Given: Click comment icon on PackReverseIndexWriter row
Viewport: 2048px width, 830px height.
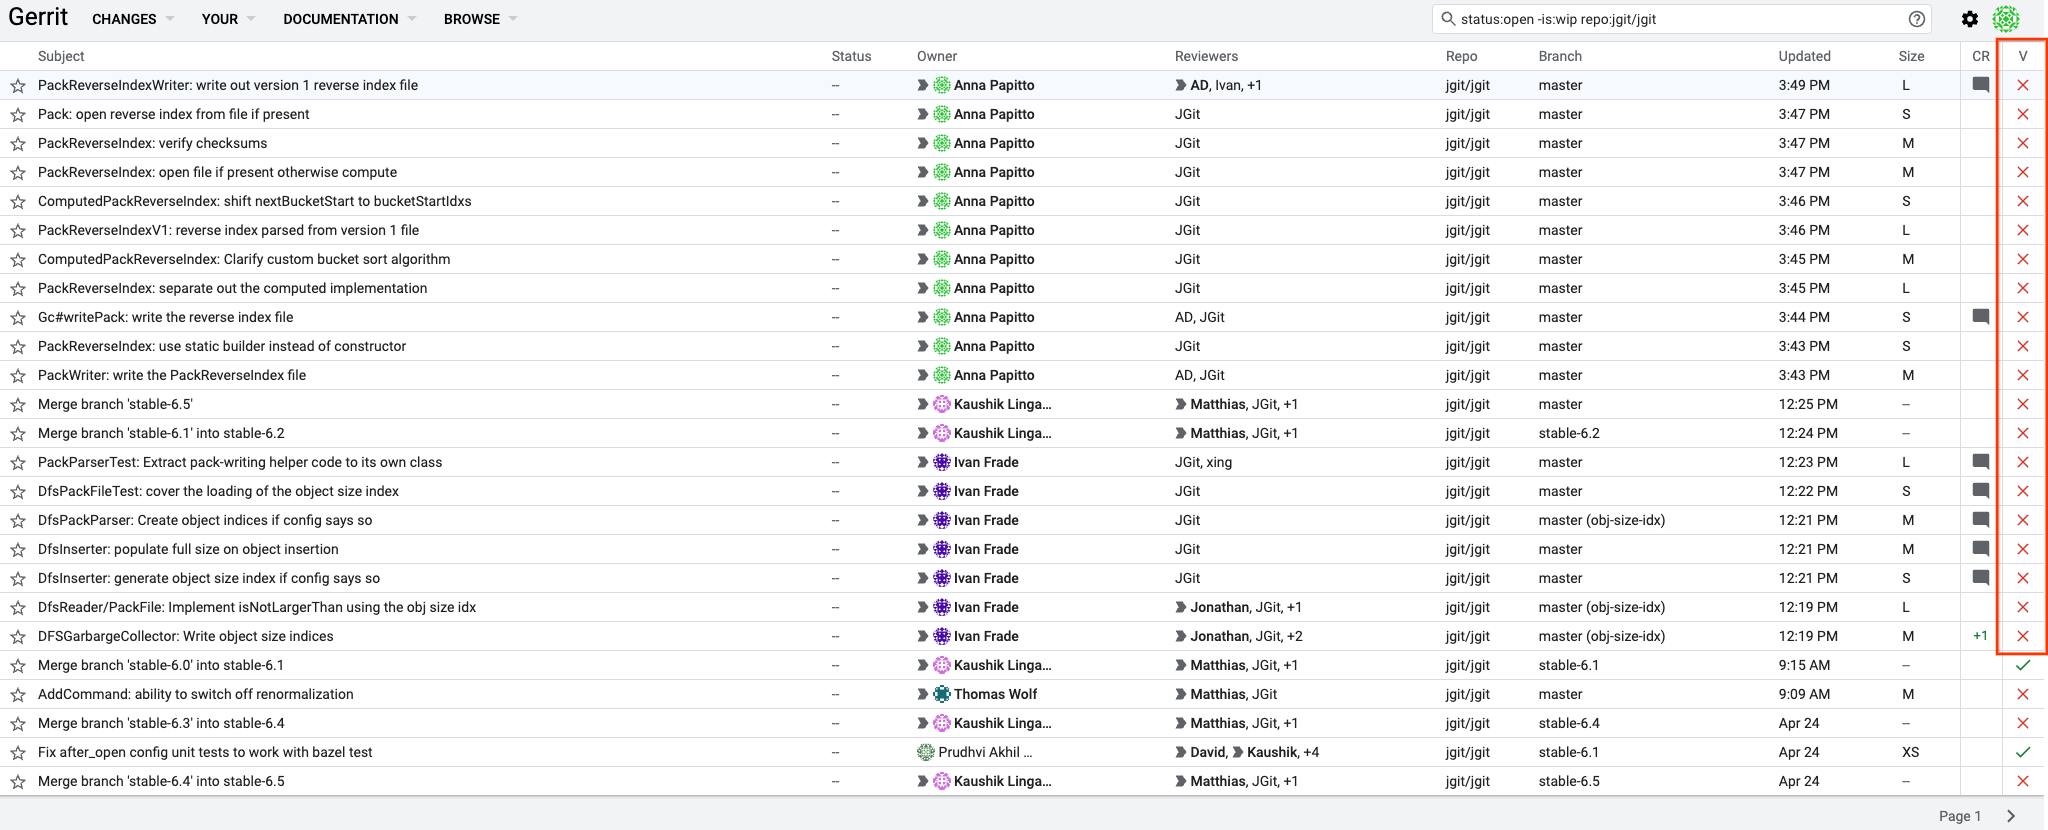Looking at the screenshot, I should pos(1980,85).
